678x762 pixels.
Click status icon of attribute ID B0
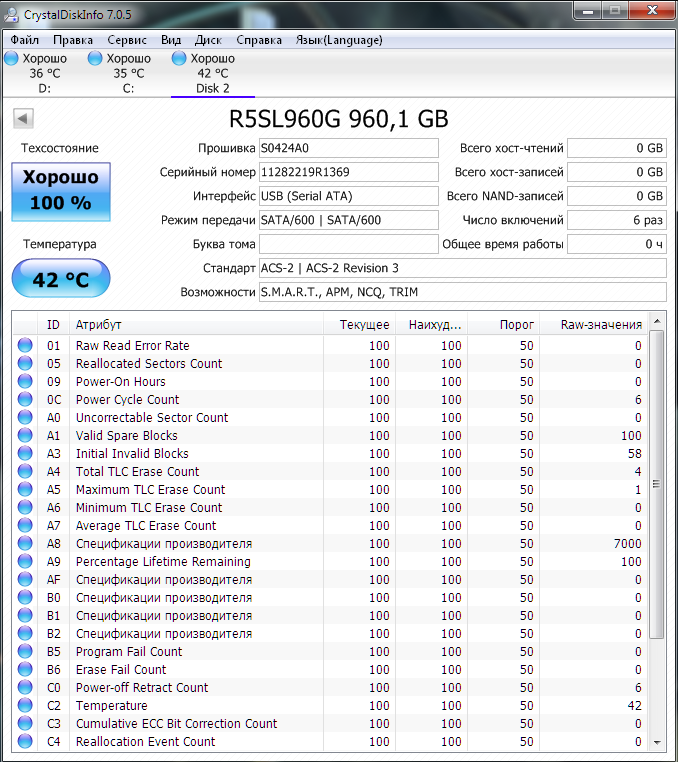pos(25,597)
